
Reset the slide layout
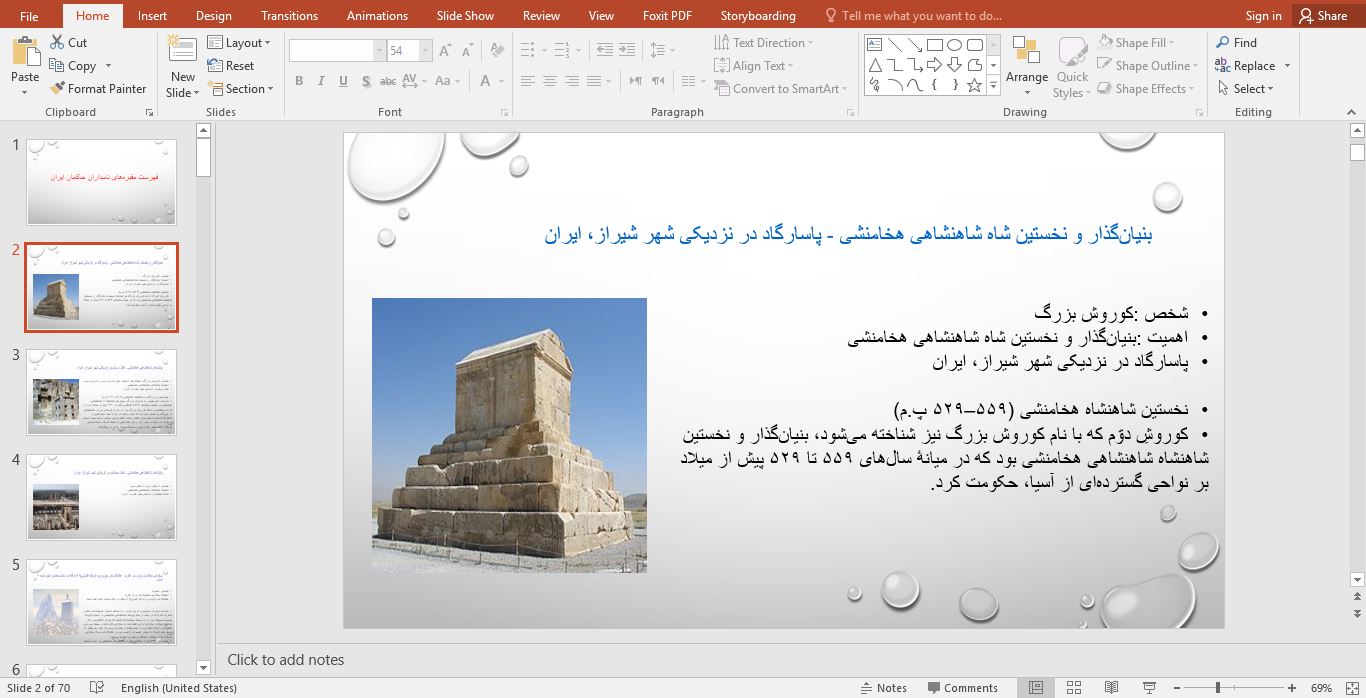click(x=231, y=66)
